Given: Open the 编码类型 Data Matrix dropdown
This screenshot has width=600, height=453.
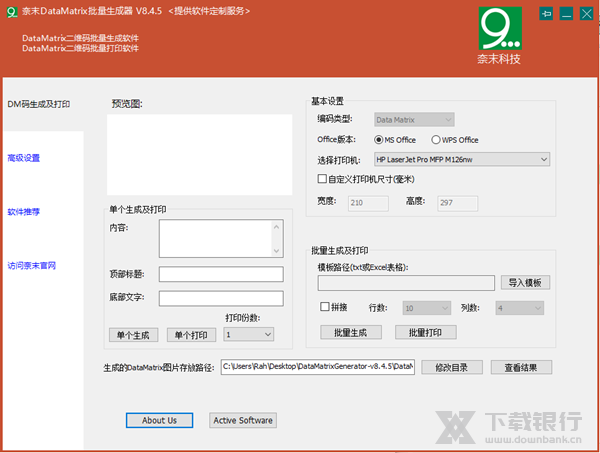Looking at the screenshot, I should point(414,120).
